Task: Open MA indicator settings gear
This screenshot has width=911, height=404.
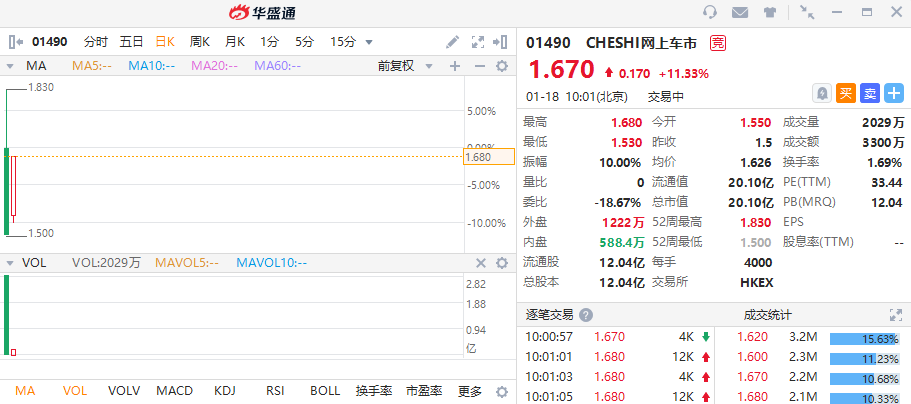Action: click(x=502, y=66)
